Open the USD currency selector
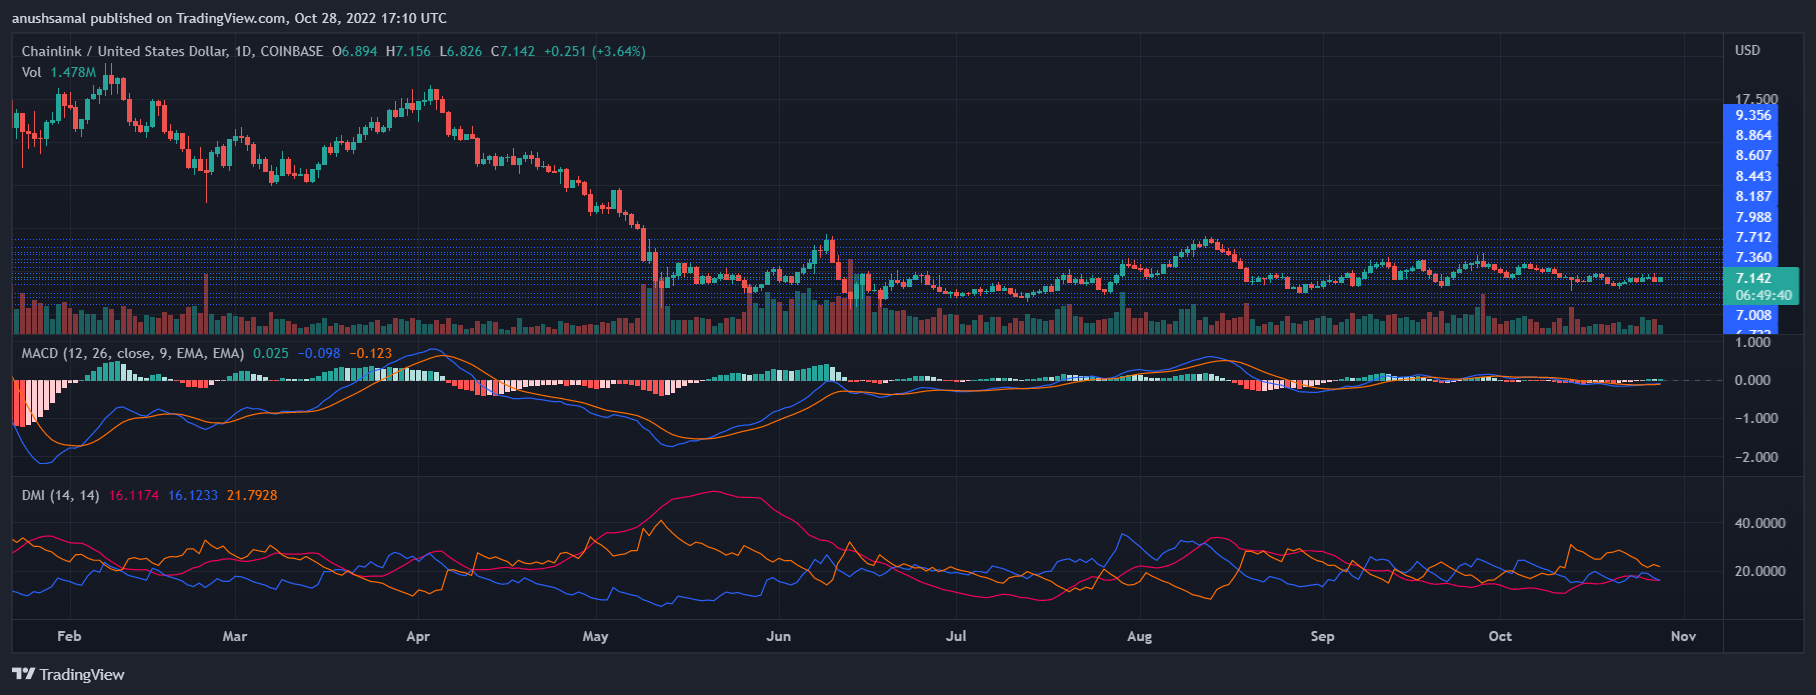 (x=1747, y=50)
